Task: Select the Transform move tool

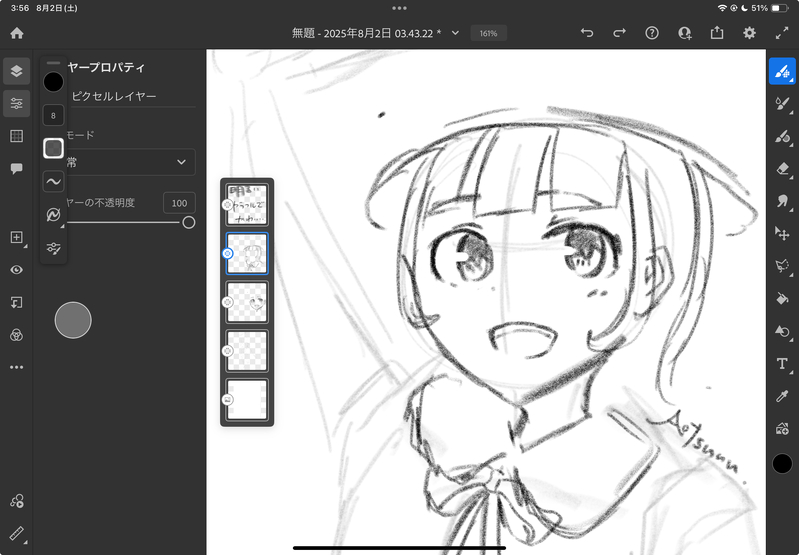Action: pos(782,233)
